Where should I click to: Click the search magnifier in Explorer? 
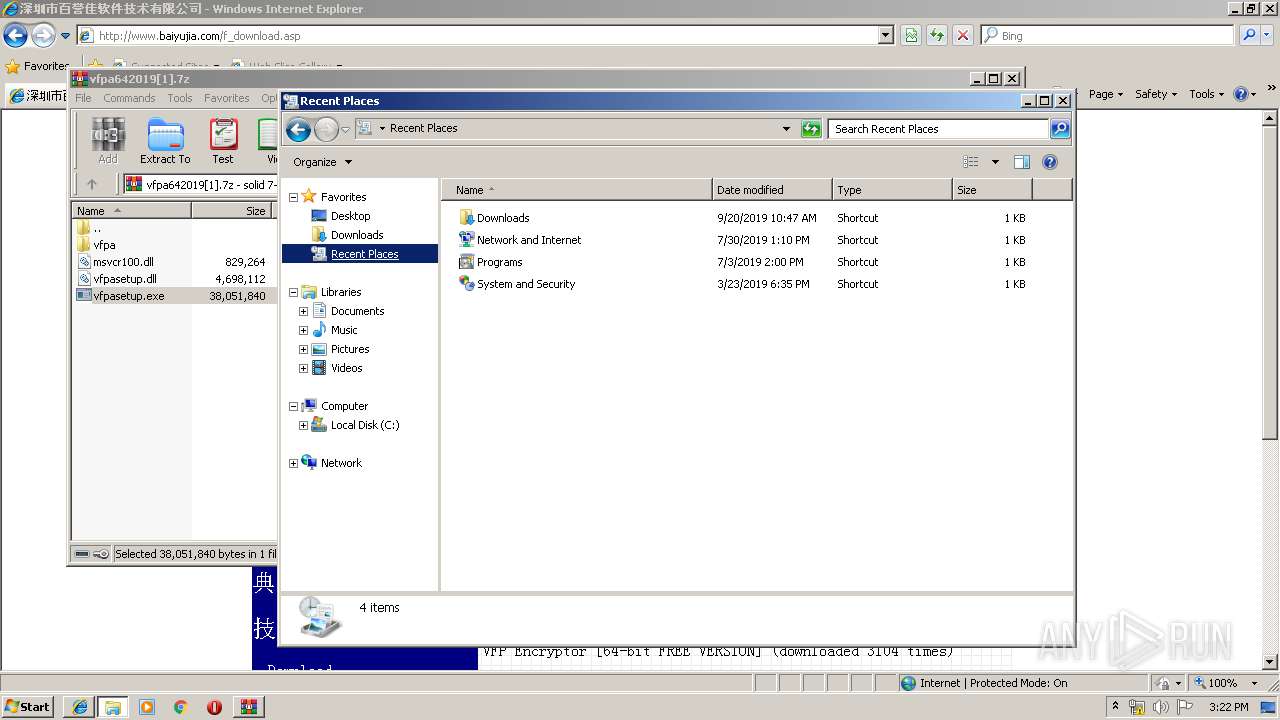[1060, 129]
